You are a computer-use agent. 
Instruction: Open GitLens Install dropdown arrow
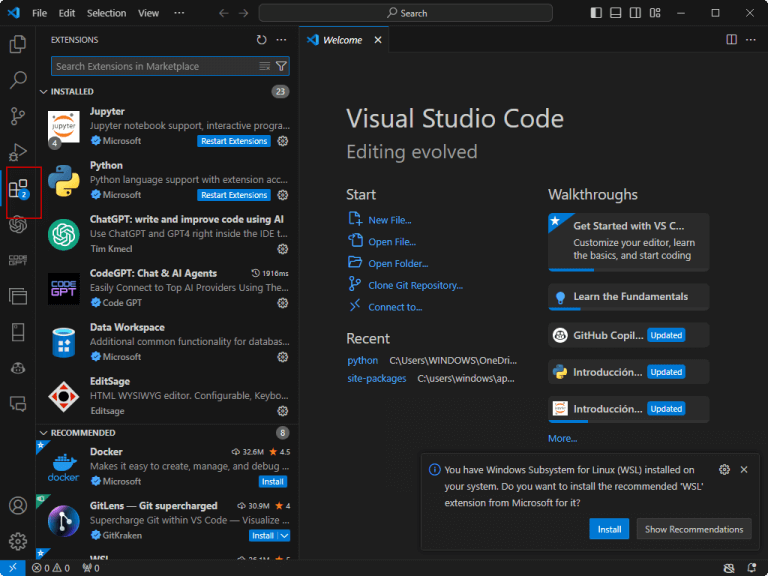pyautogui.click(x=285, y=535)
